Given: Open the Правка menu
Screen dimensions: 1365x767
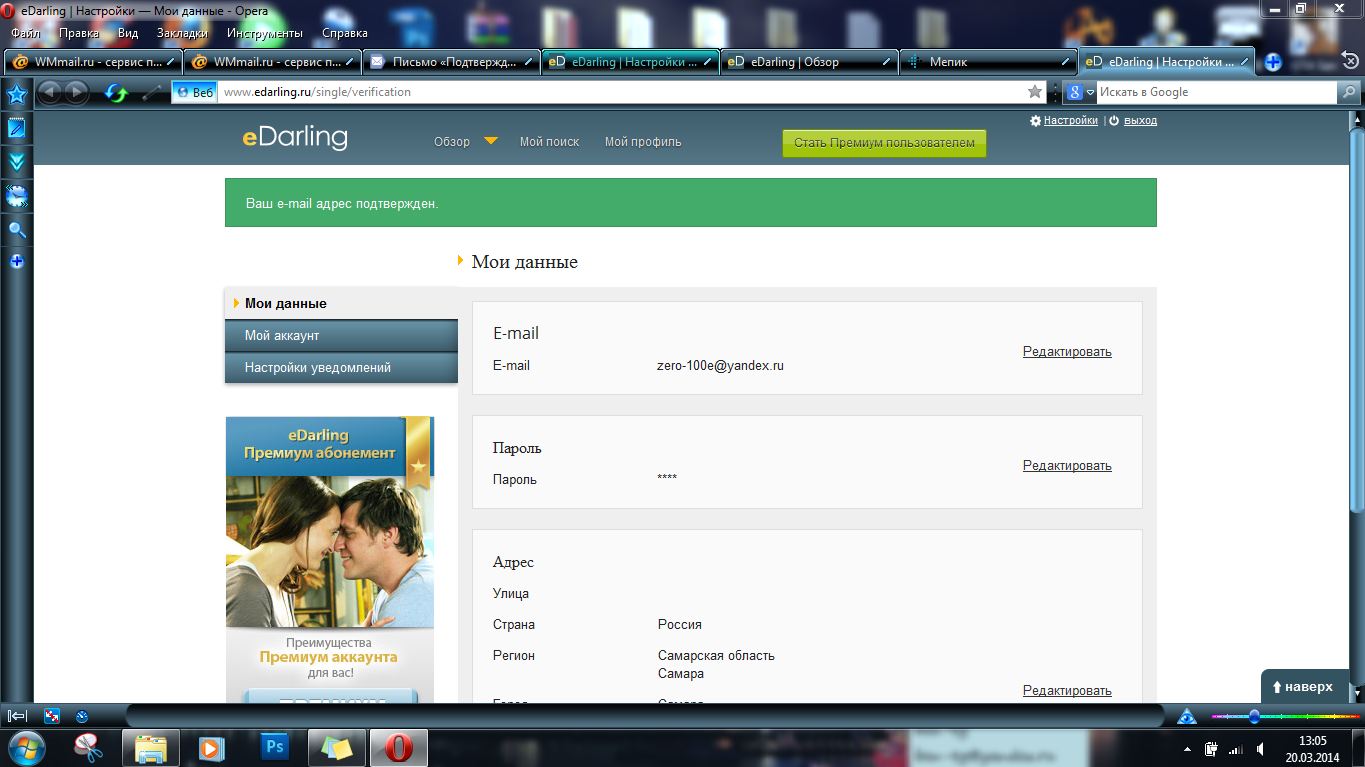Looking at the screenshot, I should click(79, 33).
